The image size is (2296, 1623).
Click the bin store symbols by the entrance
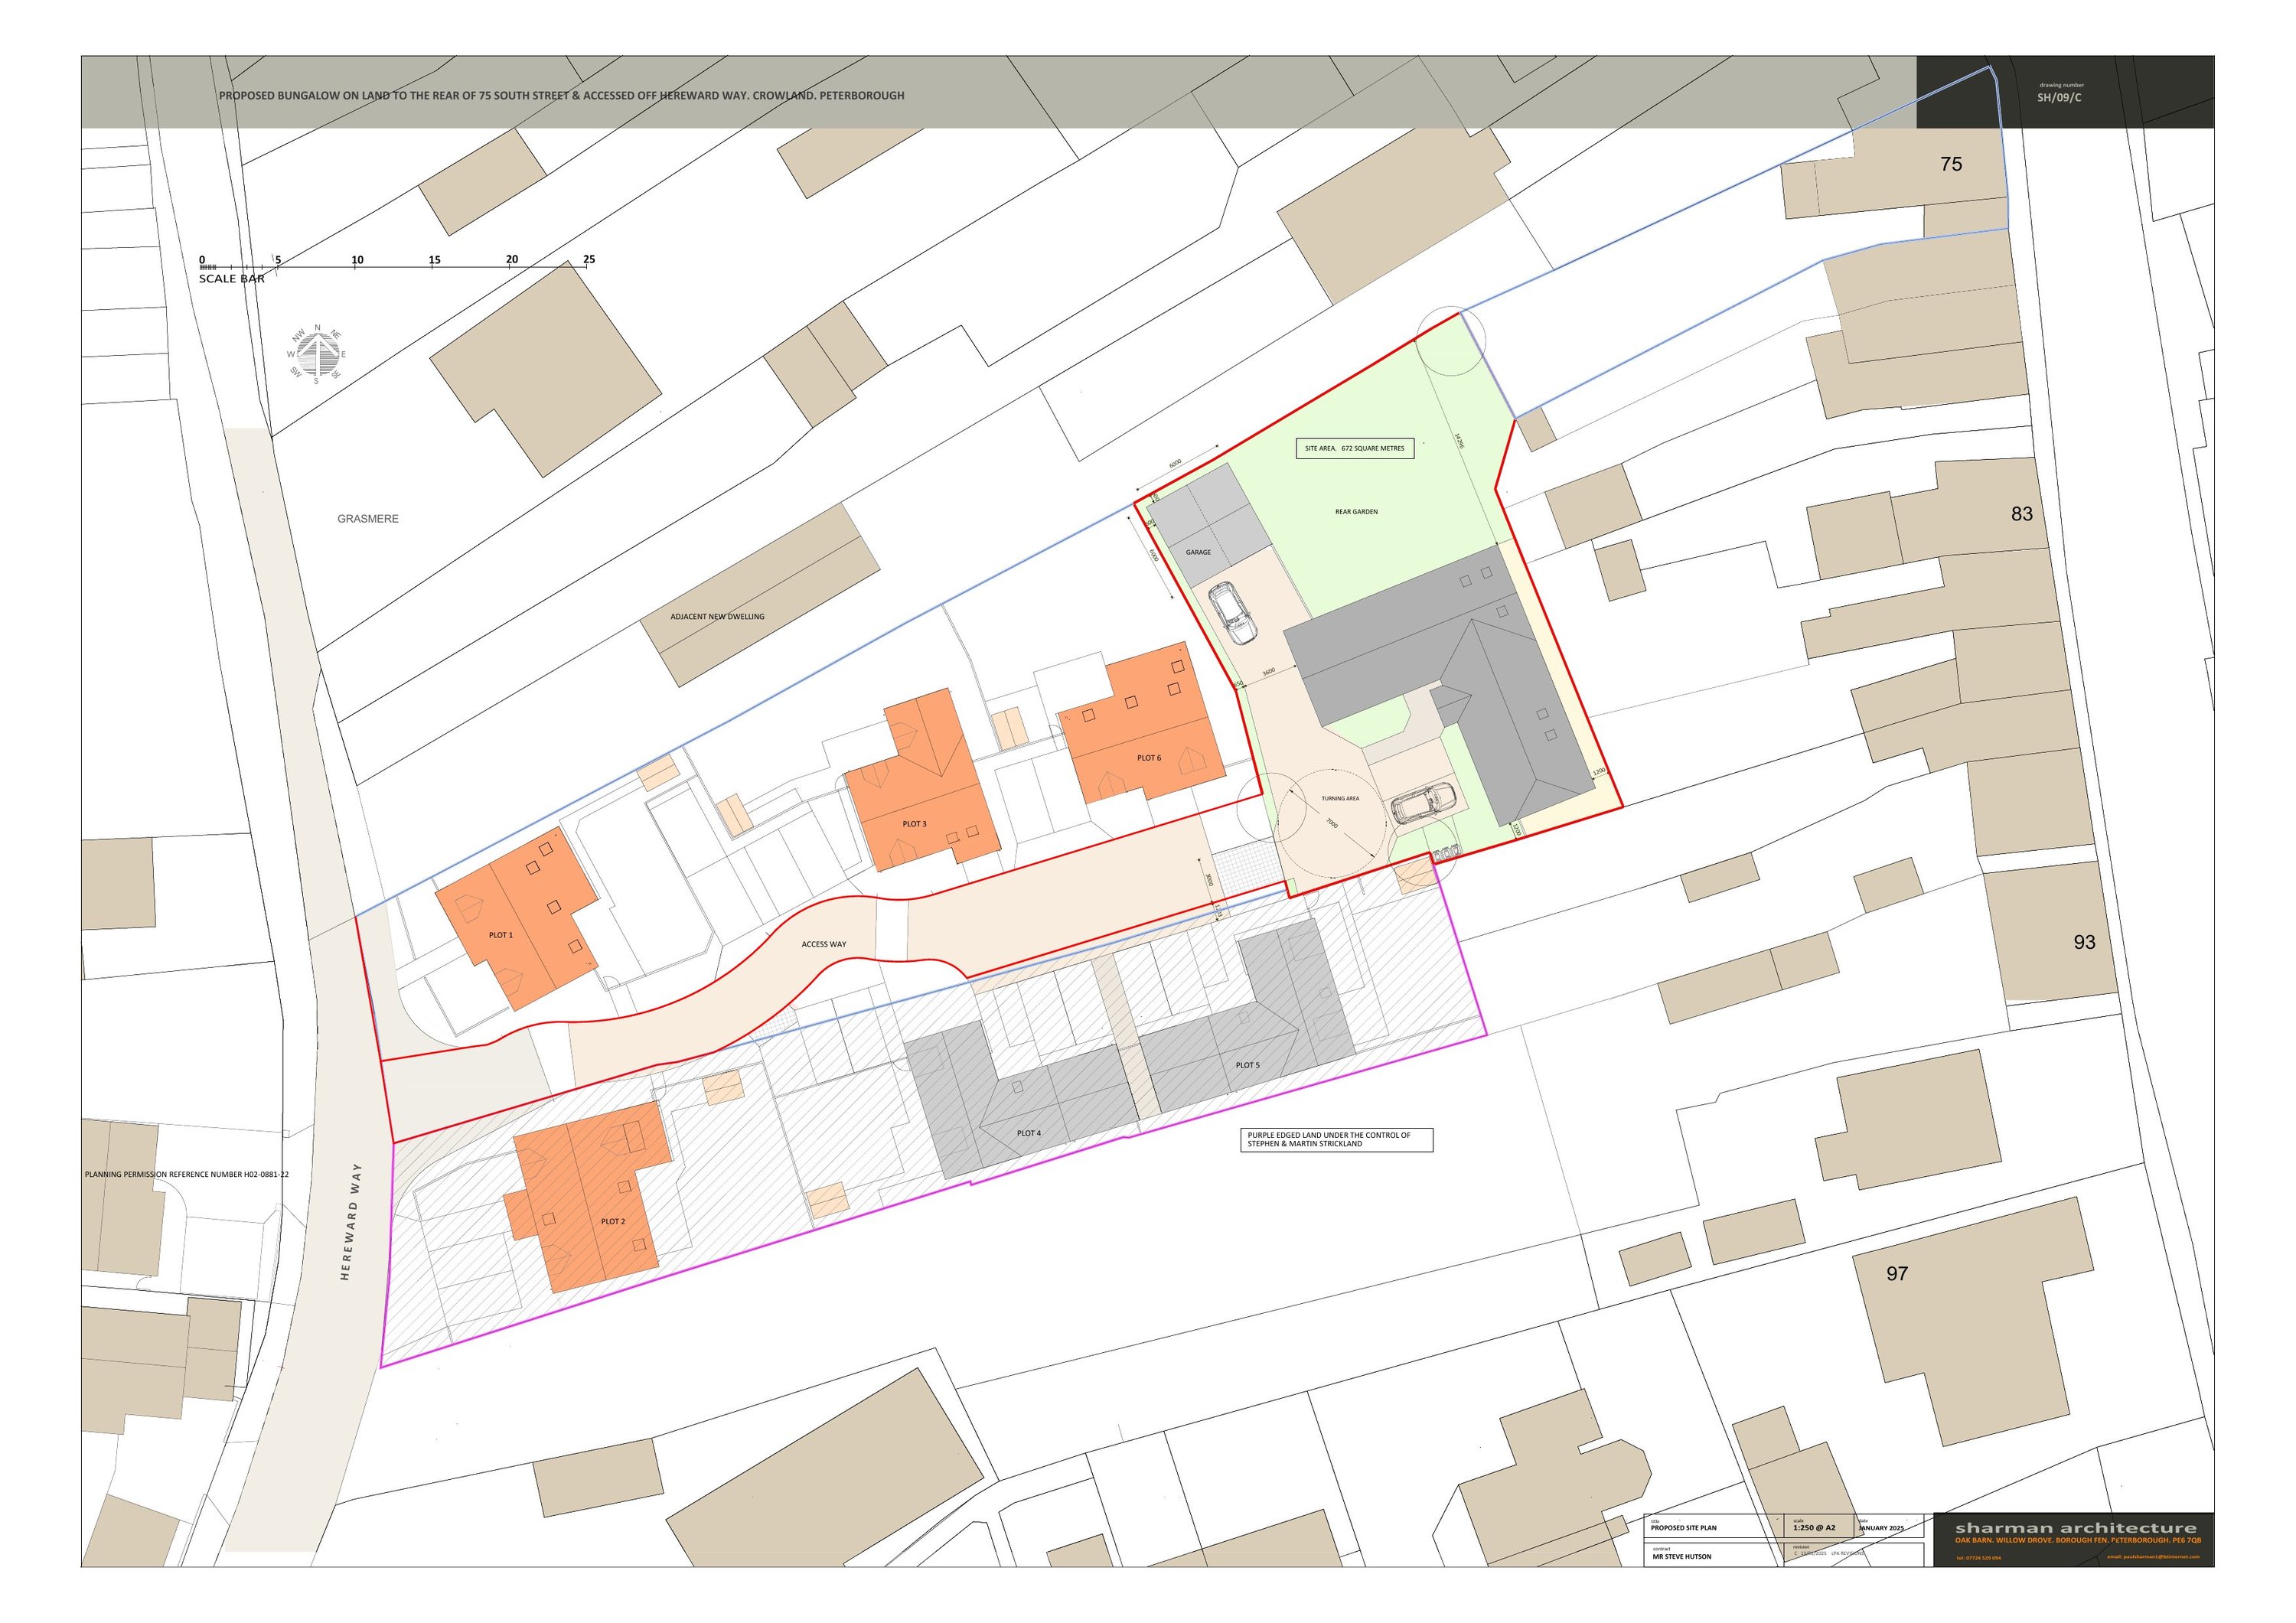click(1447, 853)
